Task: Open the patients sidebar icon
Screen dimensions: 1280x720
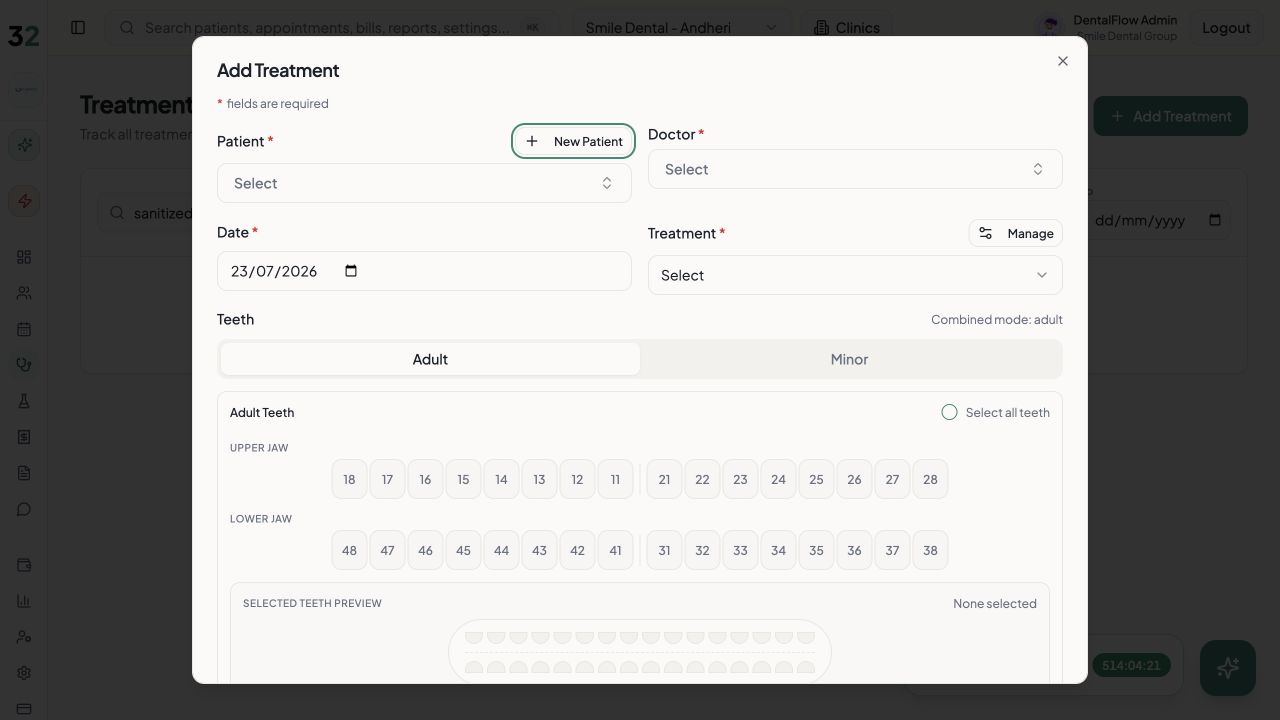Action: [24, 293]
